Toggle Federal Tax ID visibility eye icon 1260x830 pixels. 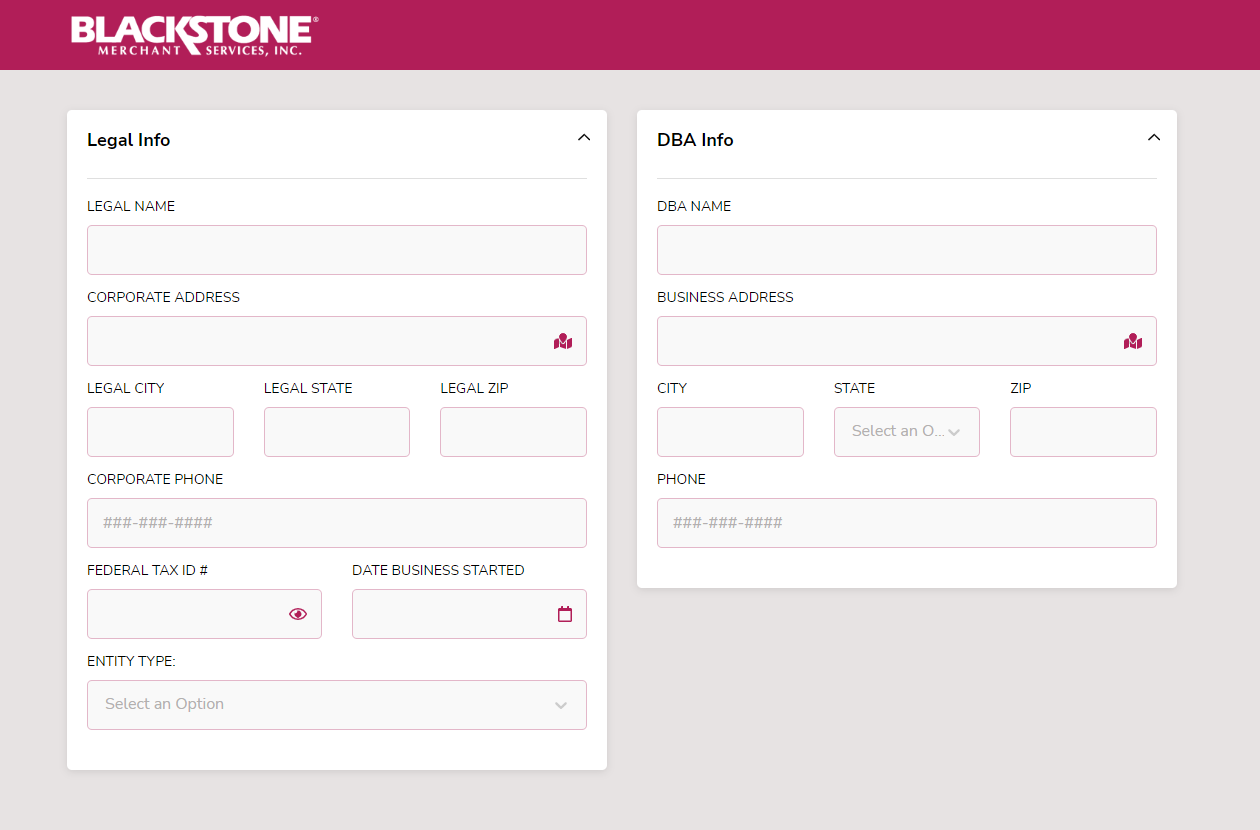click(298, 614)
